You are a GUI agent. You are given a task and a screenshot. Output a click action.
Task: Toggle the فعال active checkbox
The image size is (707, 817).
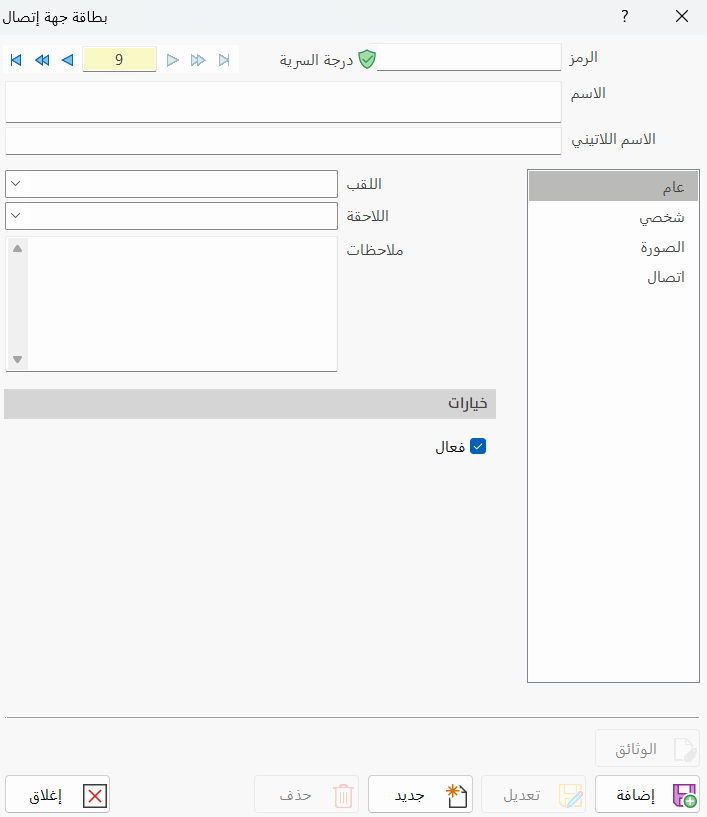click(478, 447)
